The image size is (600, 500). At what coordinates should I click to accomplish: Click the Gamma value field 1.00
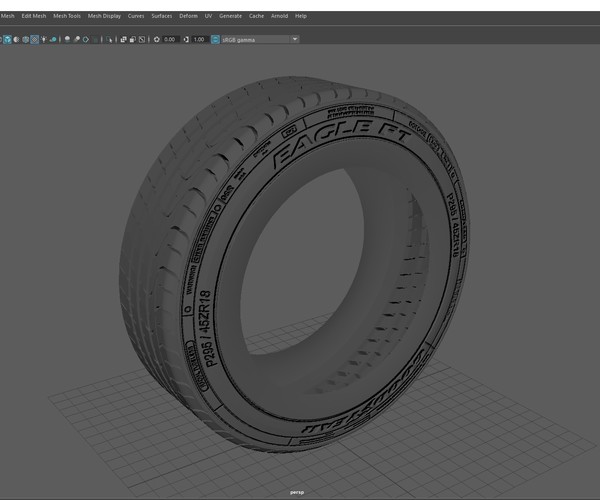click(x=200, y=39)
